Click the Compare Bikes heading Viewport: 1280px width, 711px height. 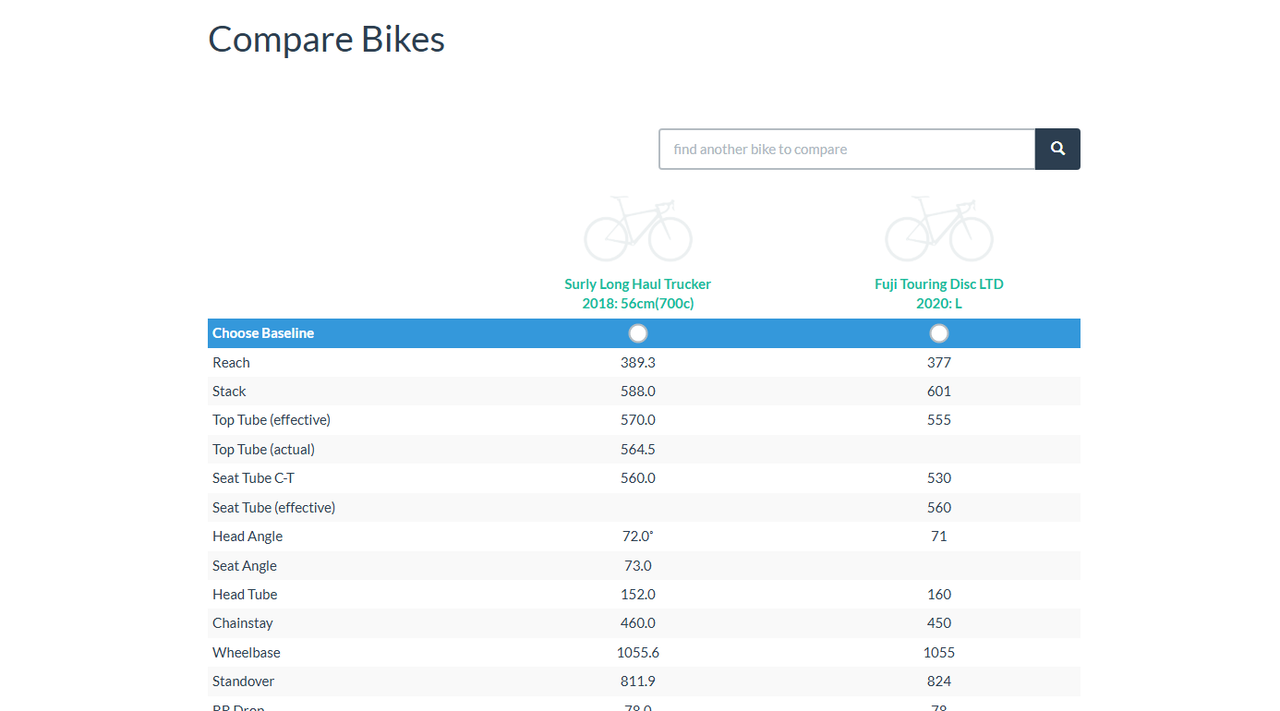[326, 39]
